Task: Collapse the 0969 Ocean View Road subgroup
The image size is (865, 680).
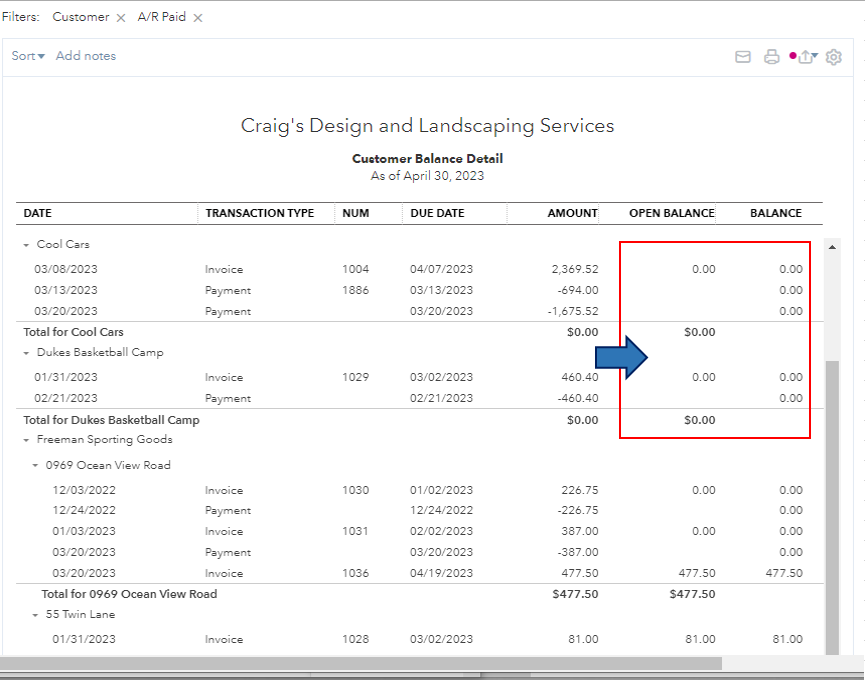Action: click(x=35, y=465)
